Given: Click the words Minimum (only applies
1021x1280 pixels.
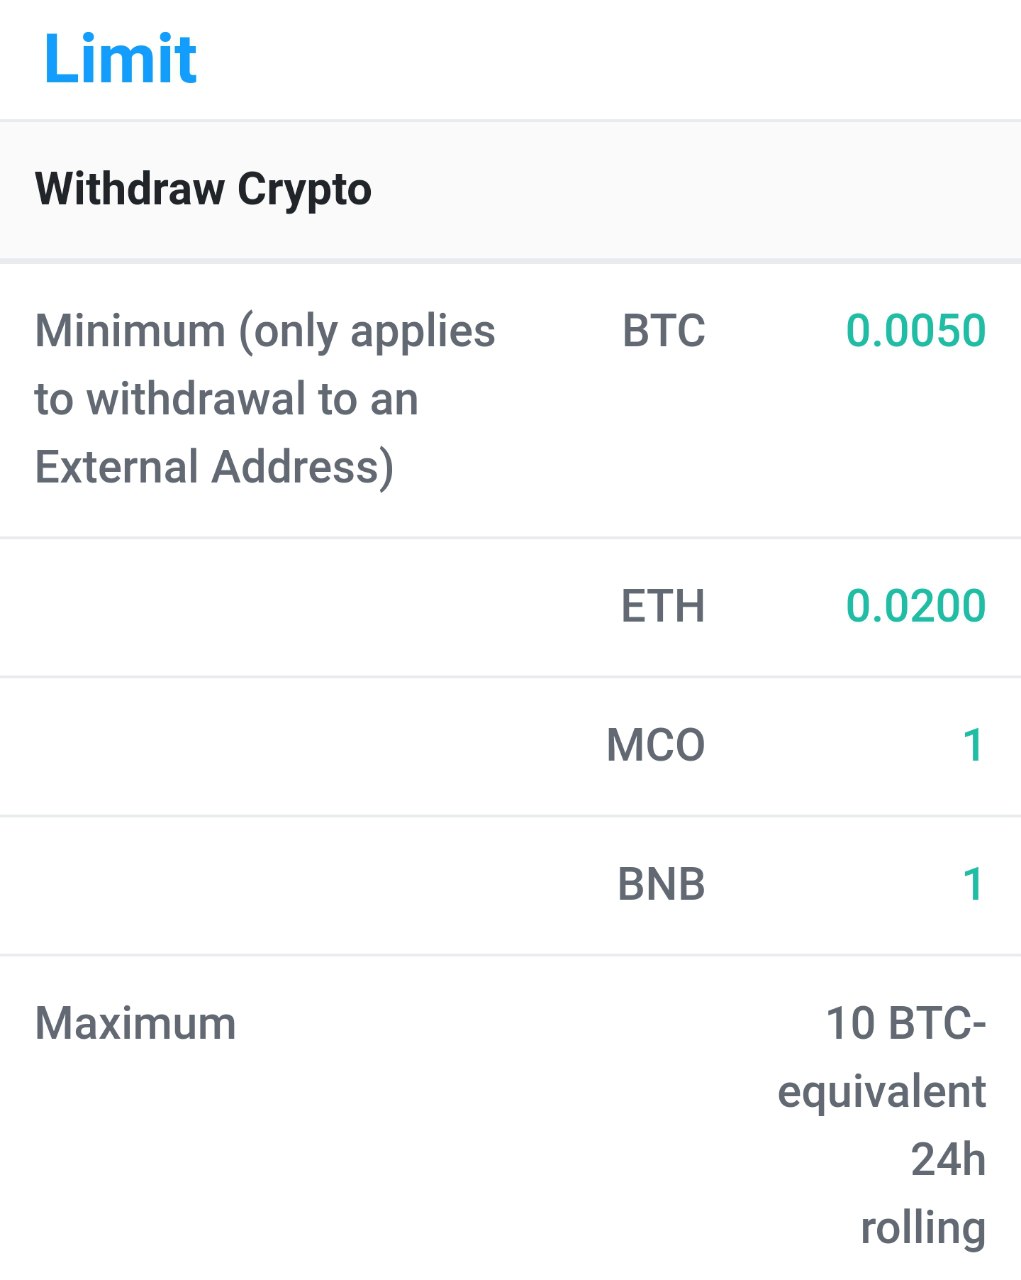Looking at the screenshot, I should point(265,331).
